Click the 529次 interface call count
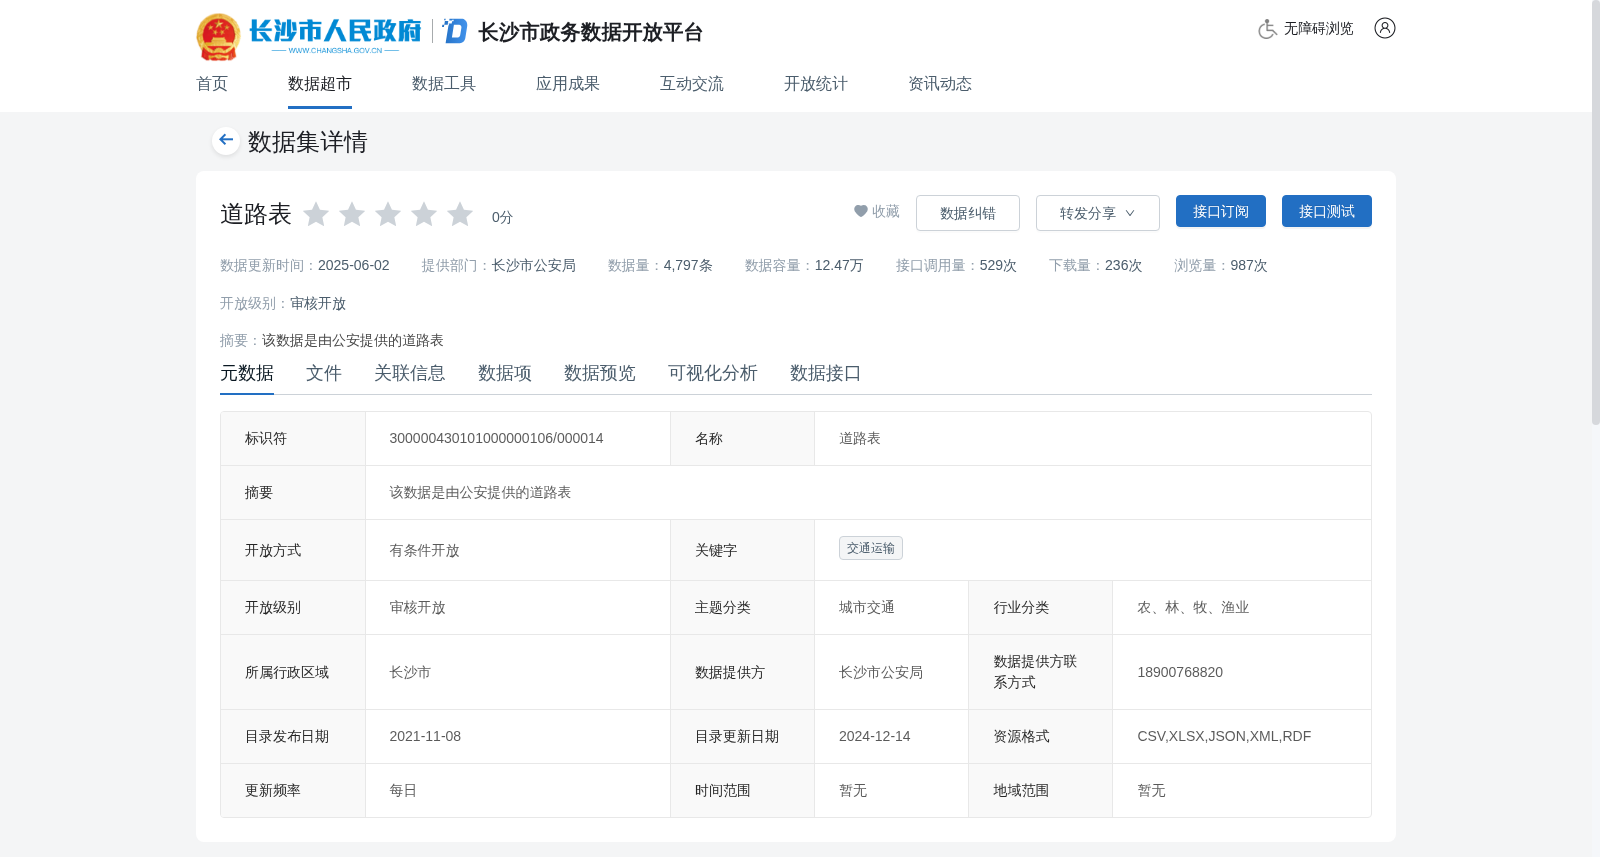 (x=998, y=265)
